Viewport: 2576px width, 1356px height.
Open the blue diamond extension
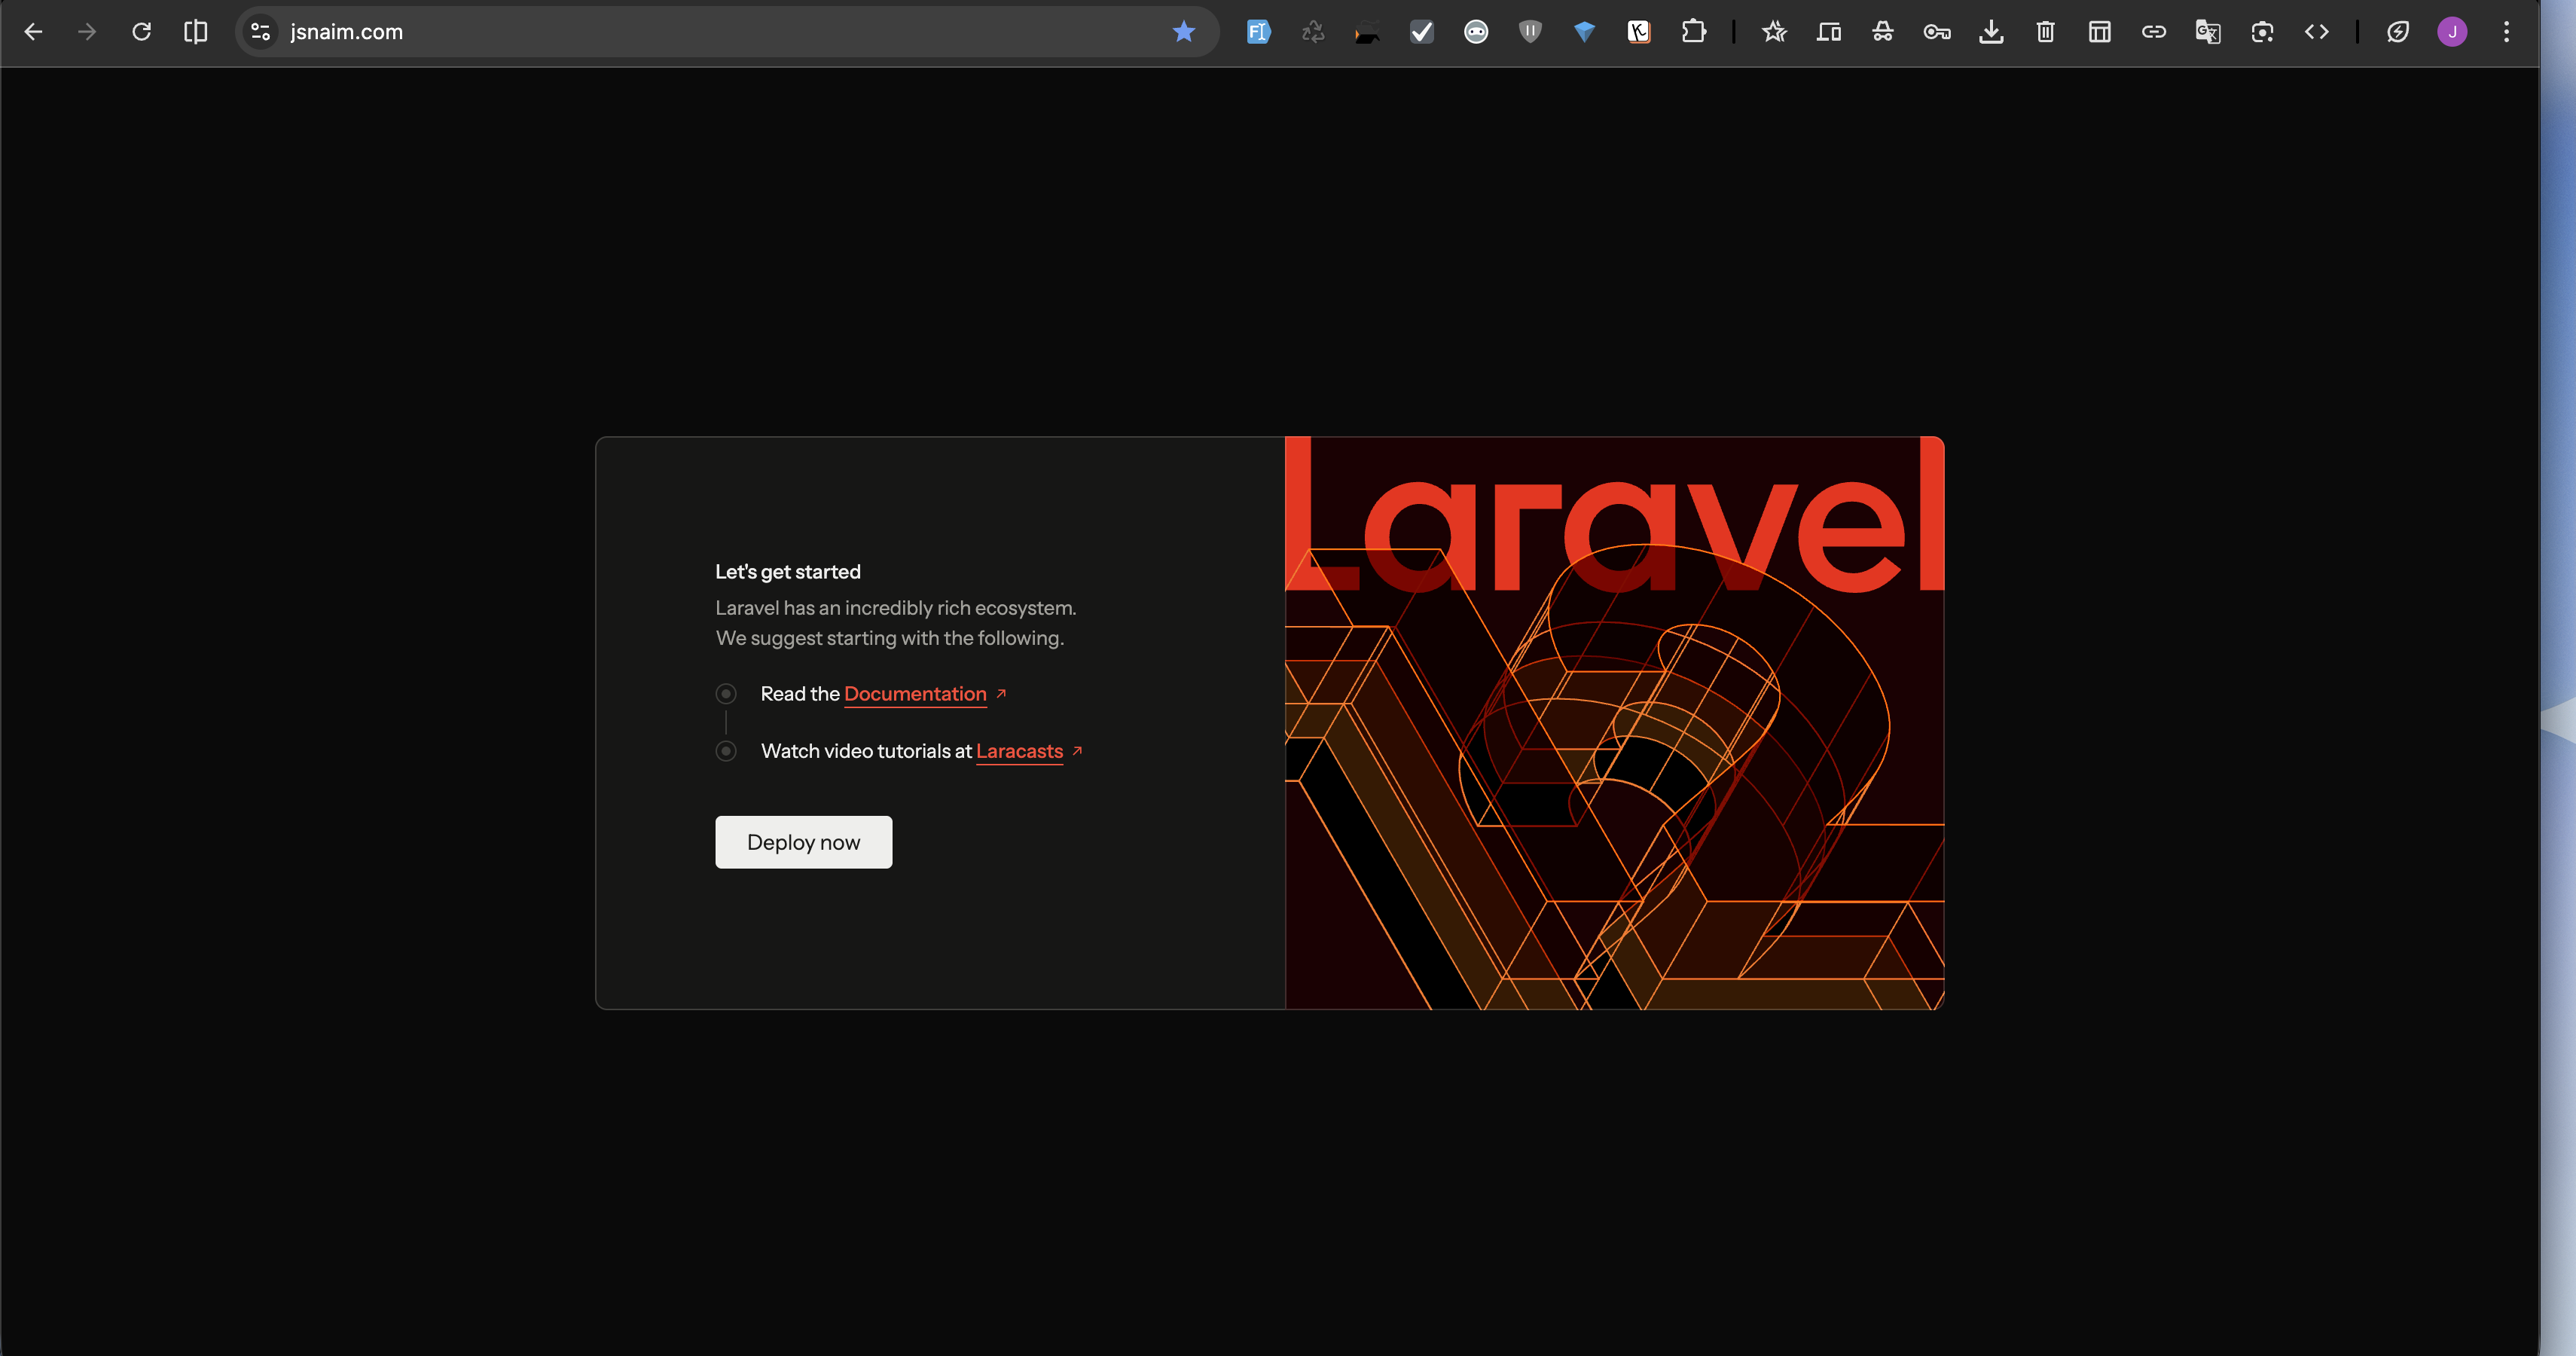click(1584, 32)
